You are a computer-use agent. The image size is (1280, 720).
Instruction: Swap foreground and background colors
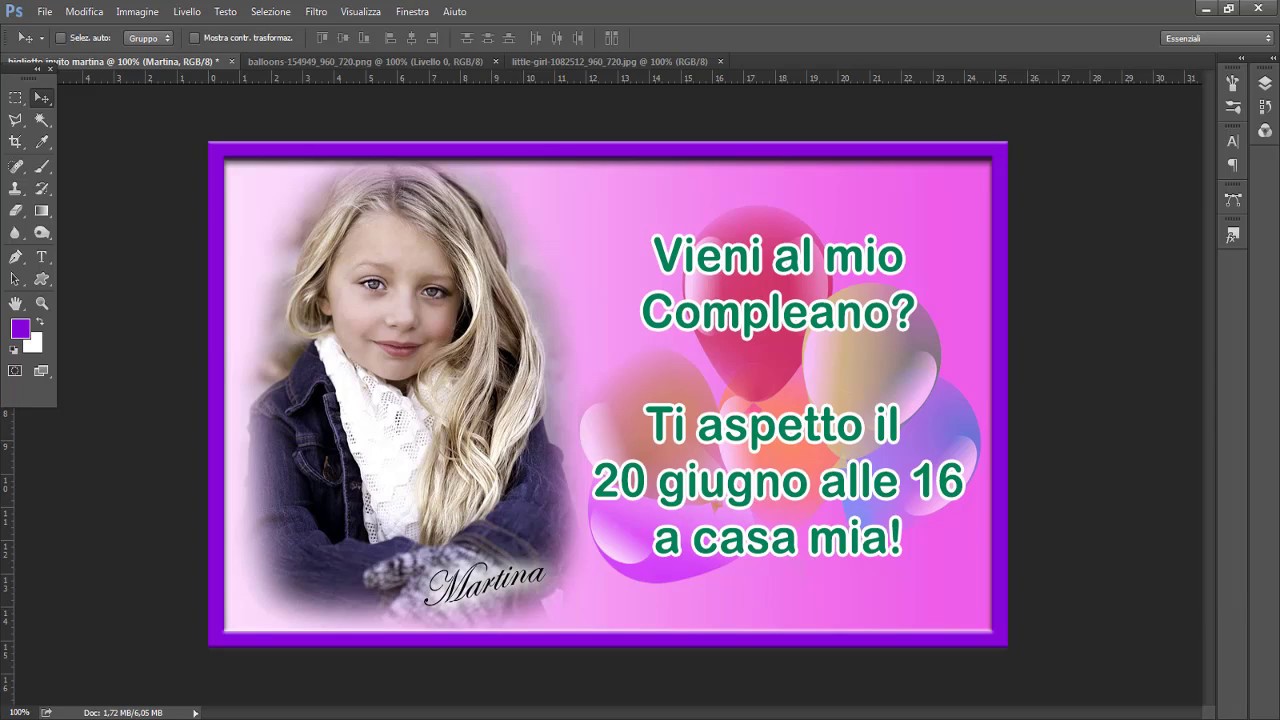pos(40,322)
